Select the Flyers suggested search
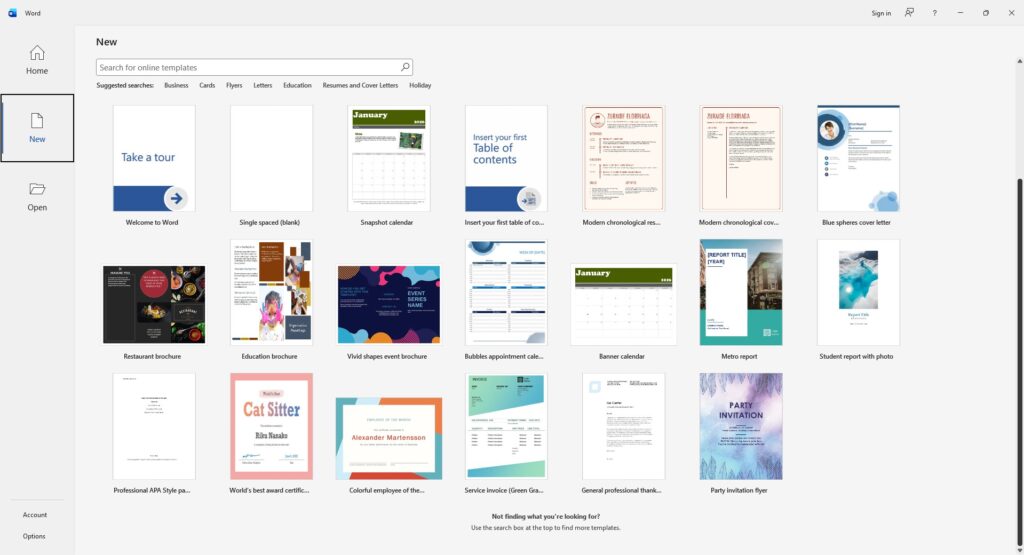Viewport: 1024px width, 555px height. coord(234,85)
